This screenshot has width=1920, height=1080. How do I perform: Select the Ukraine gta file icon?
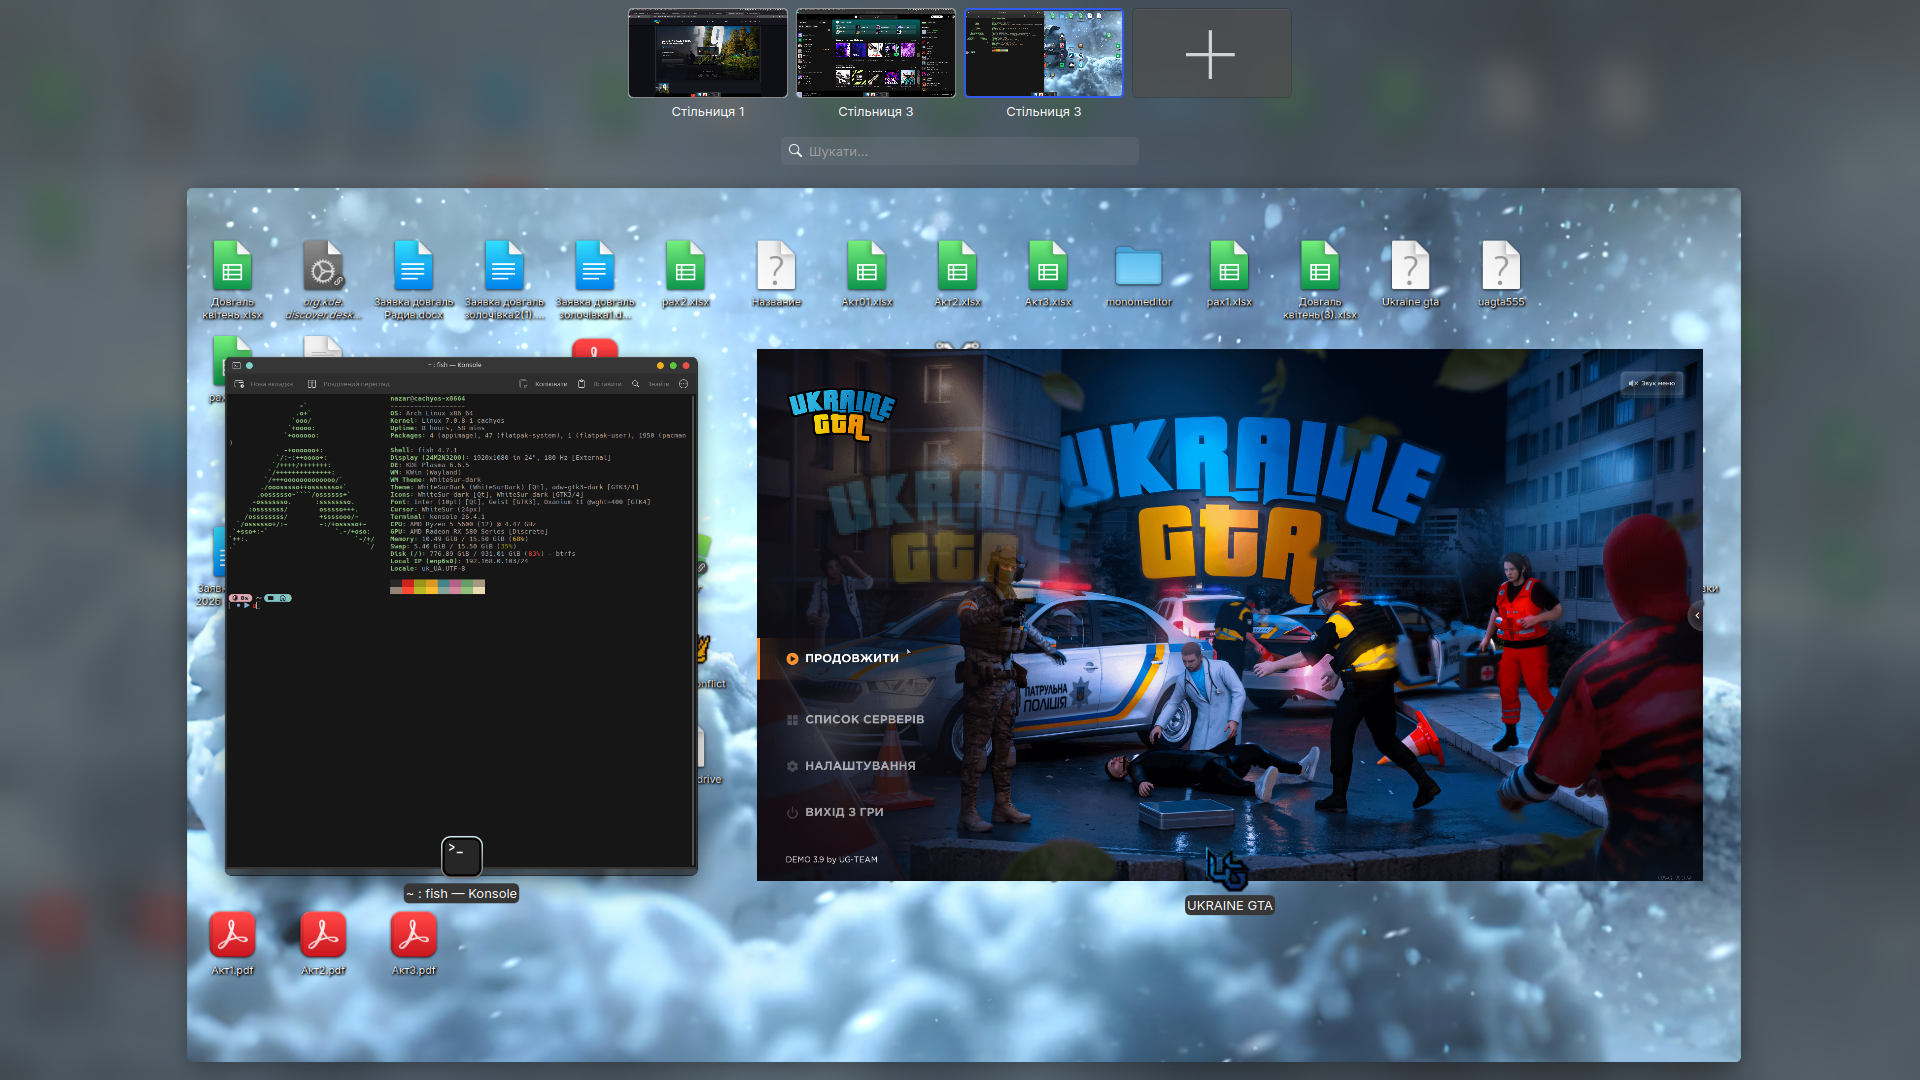click(x=1410, y=267)
